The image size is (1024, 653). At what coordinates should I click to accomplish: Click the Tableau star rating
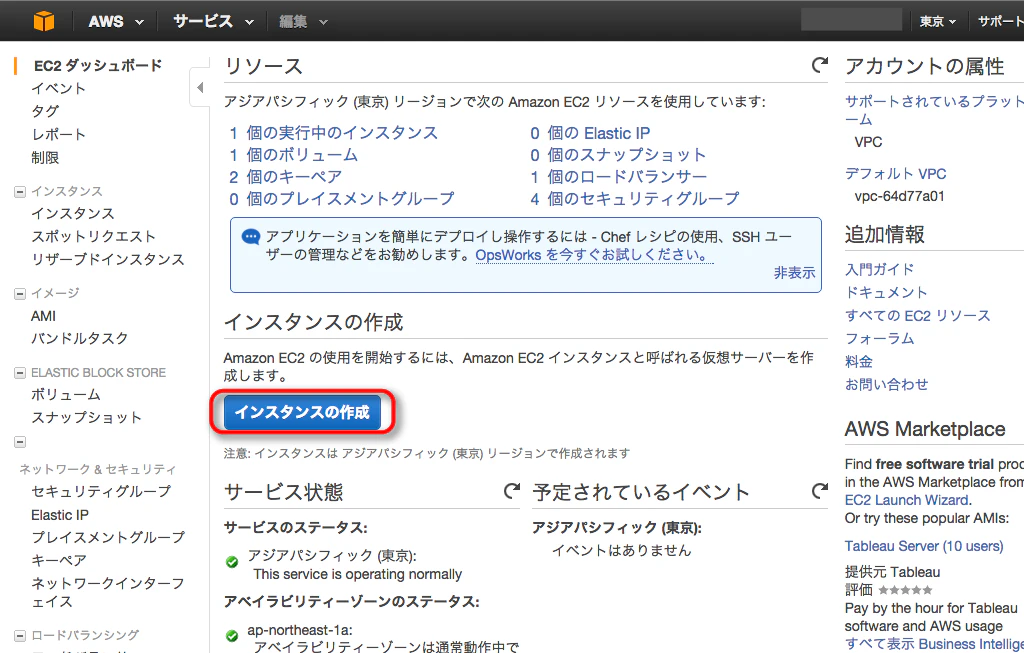[x=905, y=590]
